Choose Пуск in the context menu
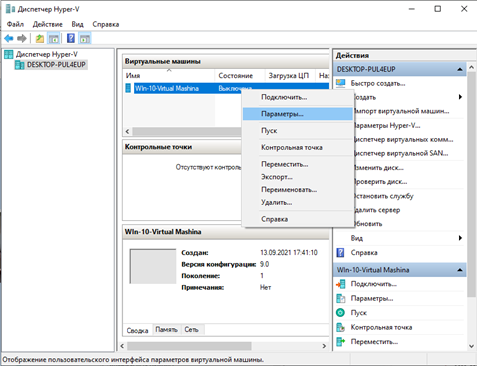 click(x=297, y=131)
